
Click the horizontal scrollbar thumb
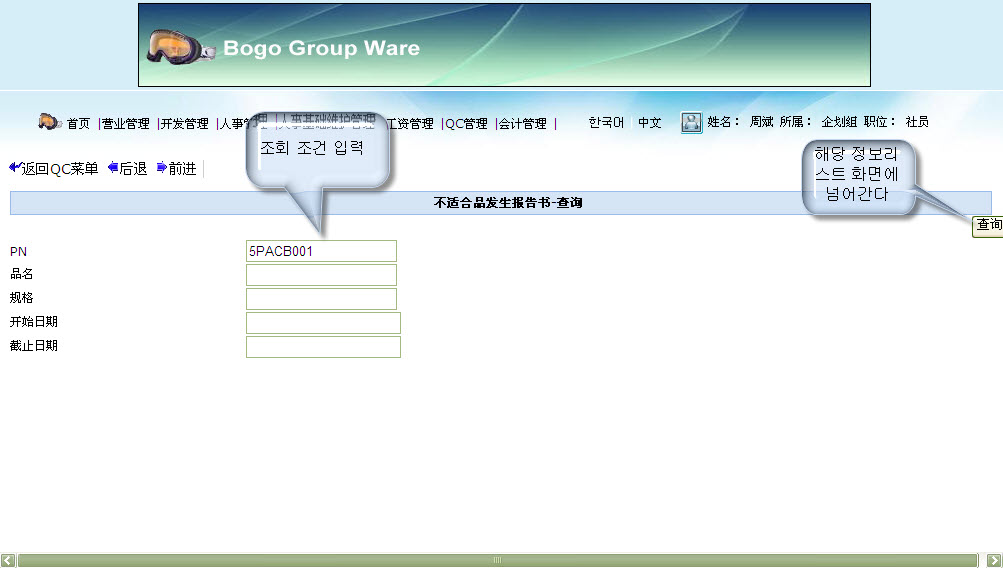(x=498, y=560)
